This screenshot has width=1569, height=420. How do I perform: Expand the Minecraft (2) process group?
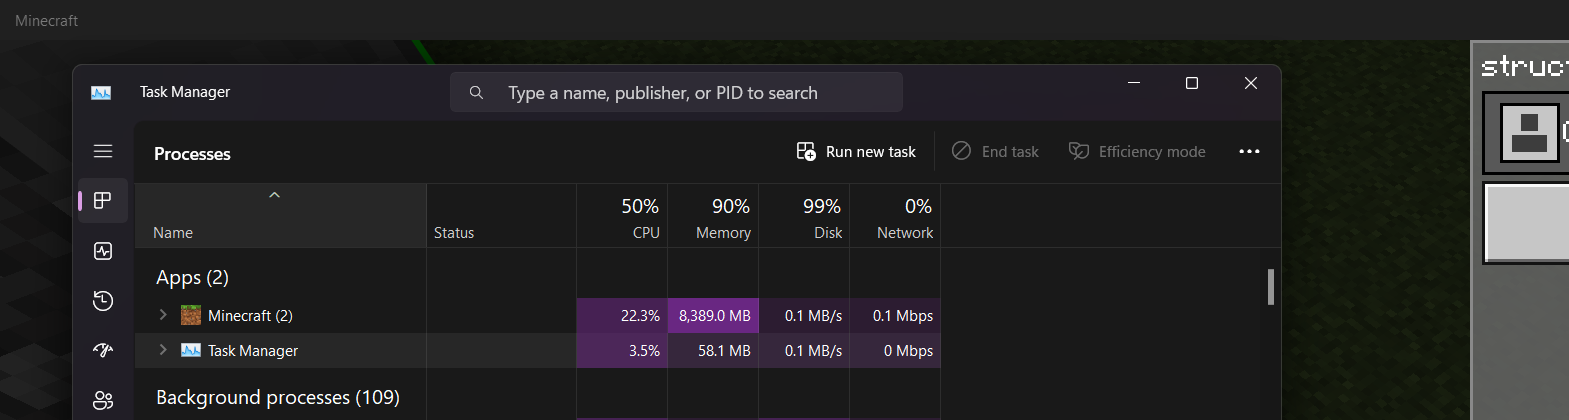163,315
